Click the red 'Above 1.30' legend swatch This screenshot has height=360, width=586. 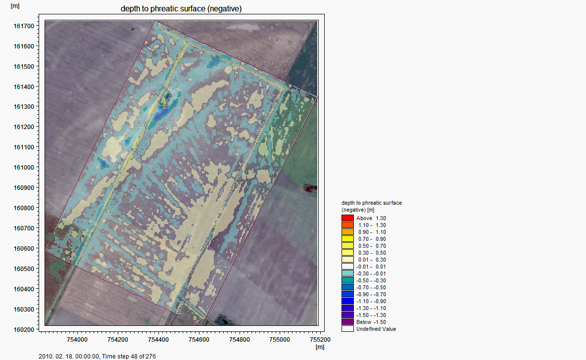coord(347,218)
